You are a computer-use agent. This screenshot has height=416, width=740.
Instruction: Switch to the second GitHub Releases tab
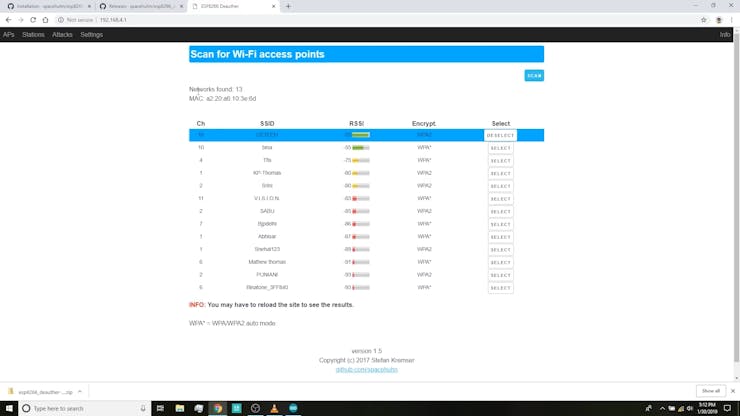pyautogui.click(x=140, y=6)
